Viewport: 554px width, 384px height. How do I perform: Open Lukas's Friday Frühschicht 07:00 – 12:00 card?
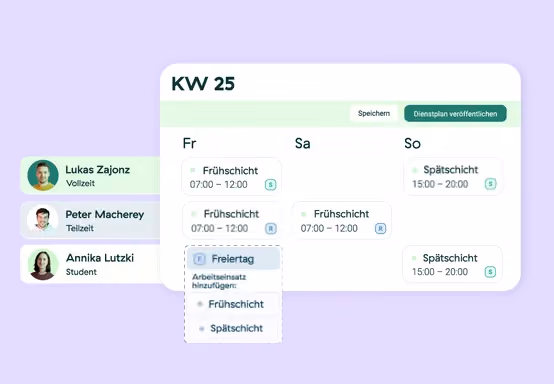(x=232, y=177)
